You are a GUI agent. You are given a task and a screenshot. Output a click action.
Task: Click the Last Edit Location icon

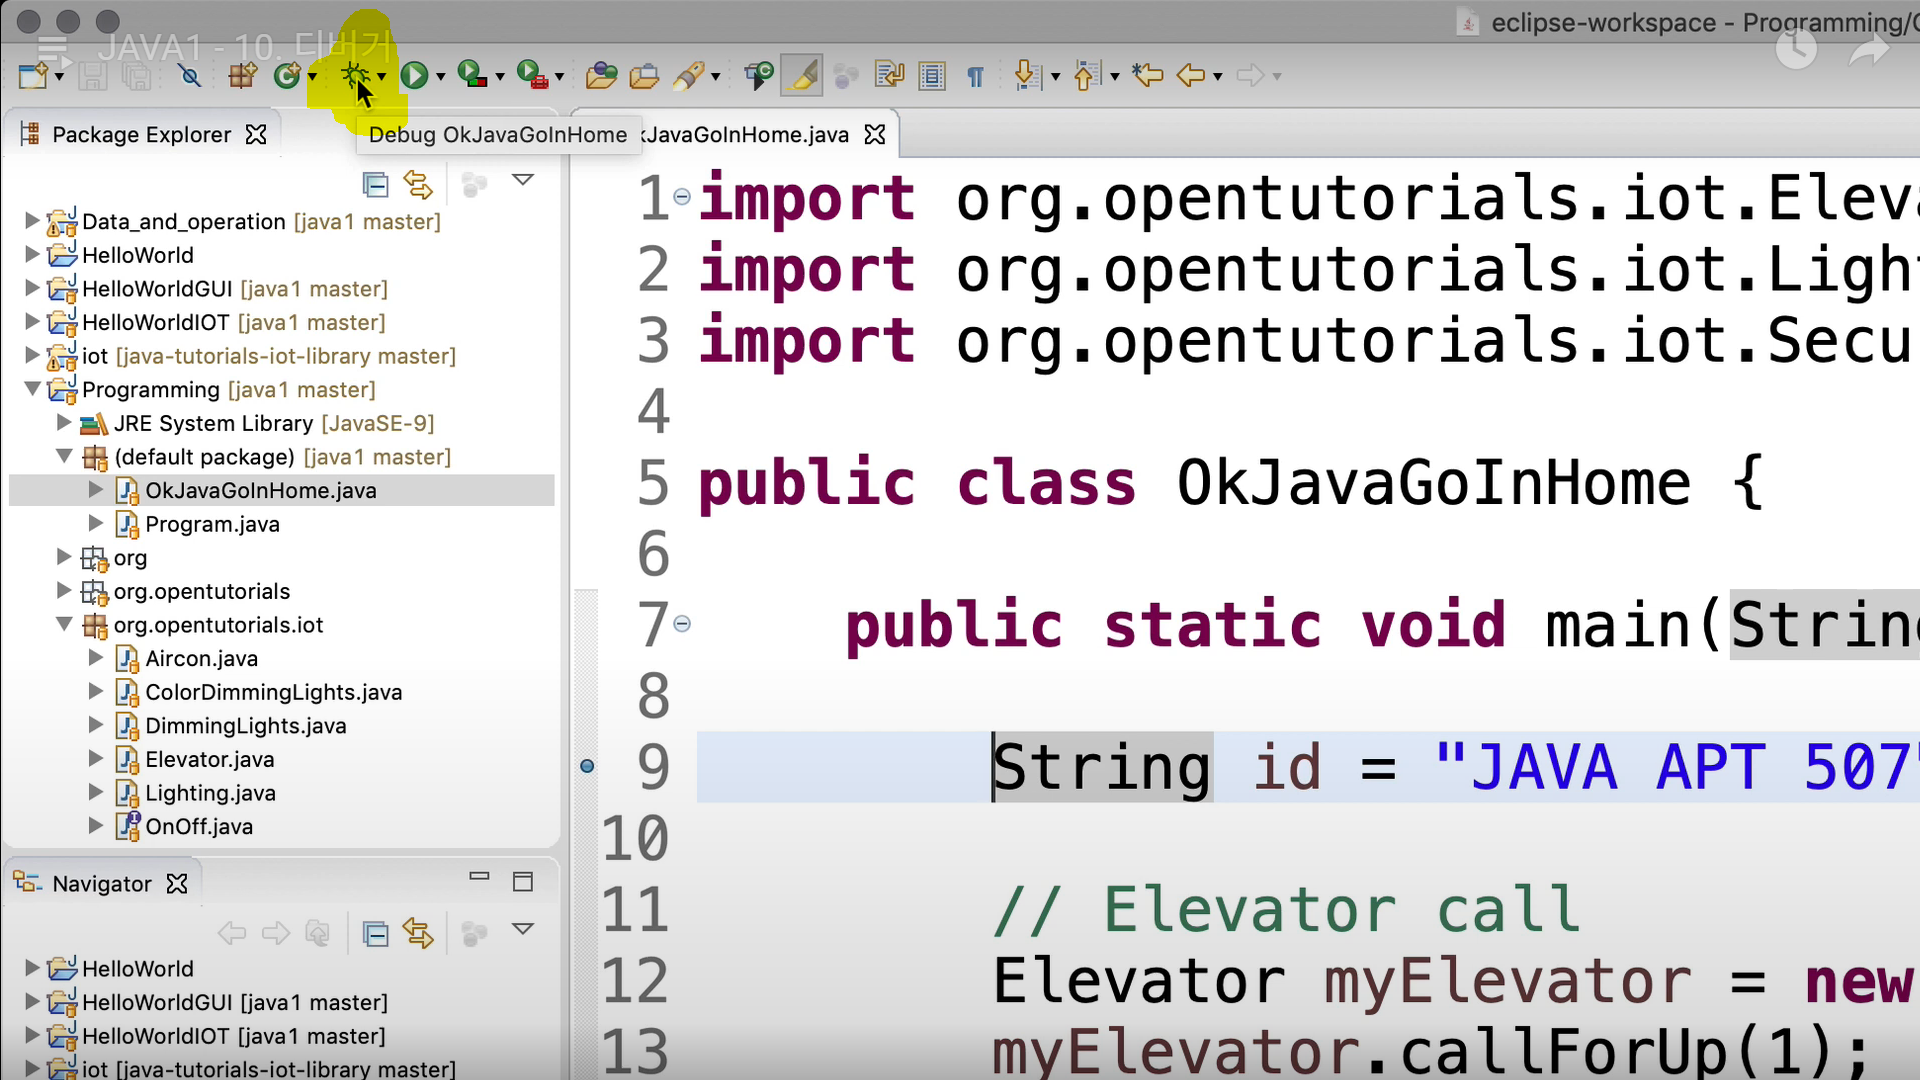click(1147, 75)
